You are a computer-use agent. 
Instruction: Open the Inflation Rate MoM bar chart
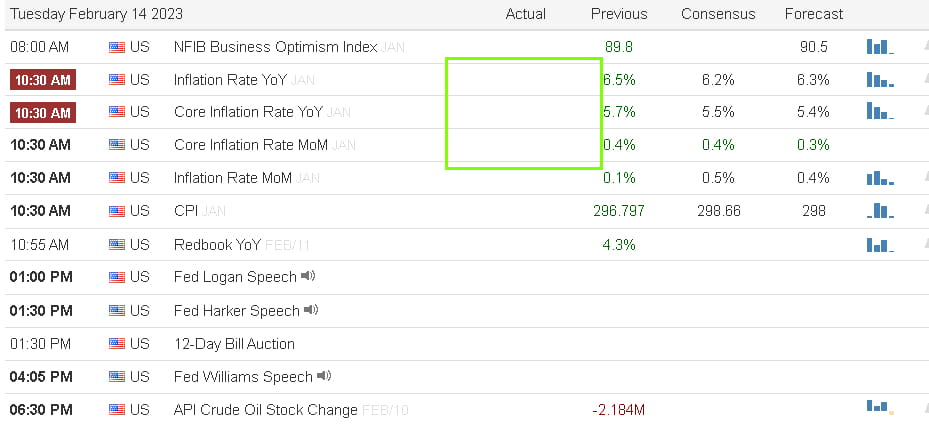[x=879, y=178]
